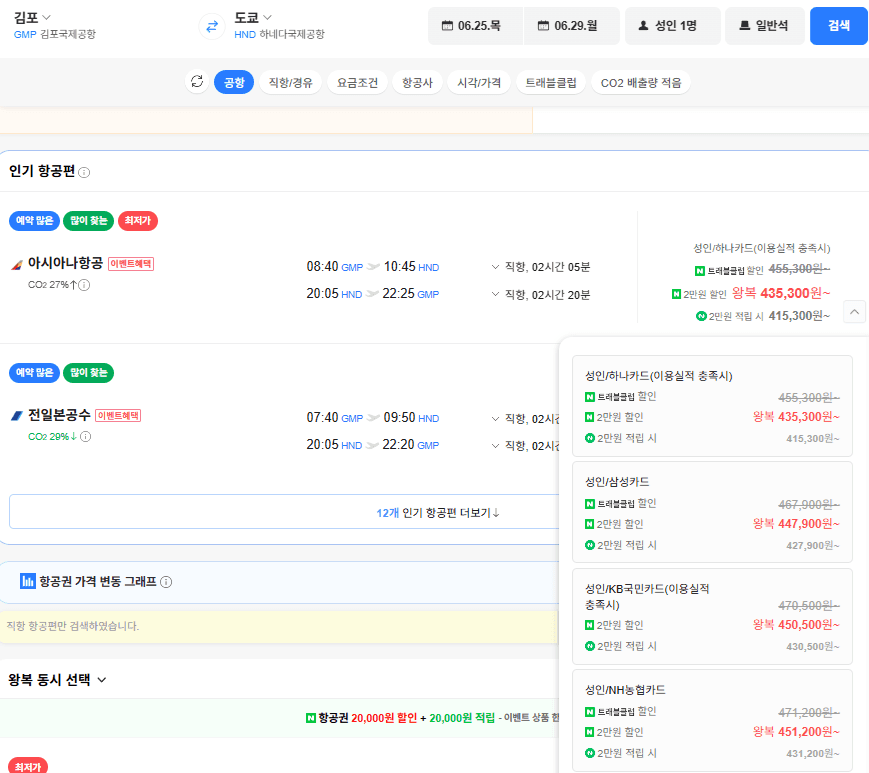The height and width of the screenshot is (773, 869).
Task: Click calendar icon on 06.29.월 date
Action: pyautogui.click(x=543, y=25)
